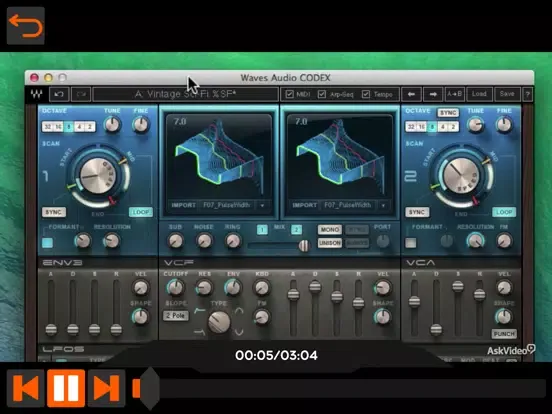Viewport: 552px width, 414px height.
Task: Click oscillator 2 RESOLUTION knob
Action: 475,241
